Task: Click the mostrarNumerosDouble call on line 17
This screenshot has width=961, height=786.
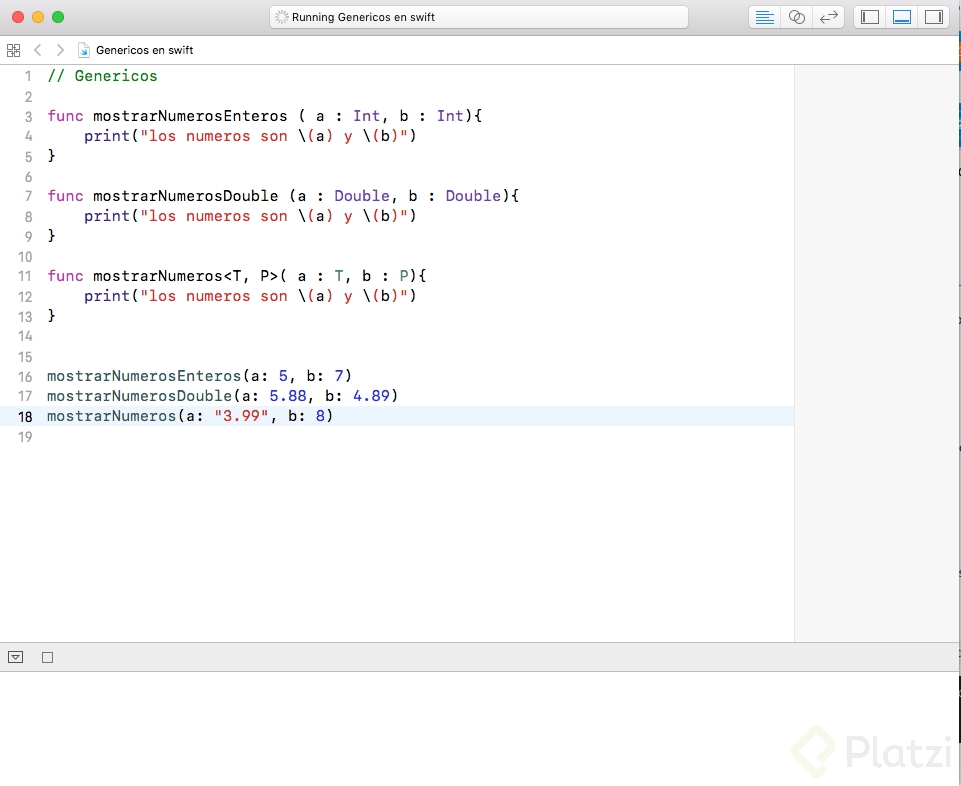Action: tap(222, 396)
